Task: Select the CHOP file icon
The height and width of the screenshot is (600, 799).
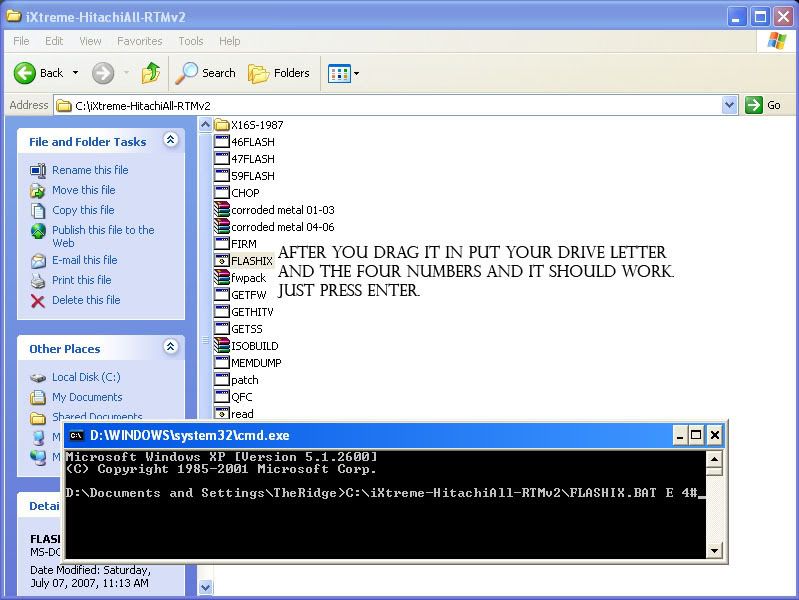Action: (222, 193)
